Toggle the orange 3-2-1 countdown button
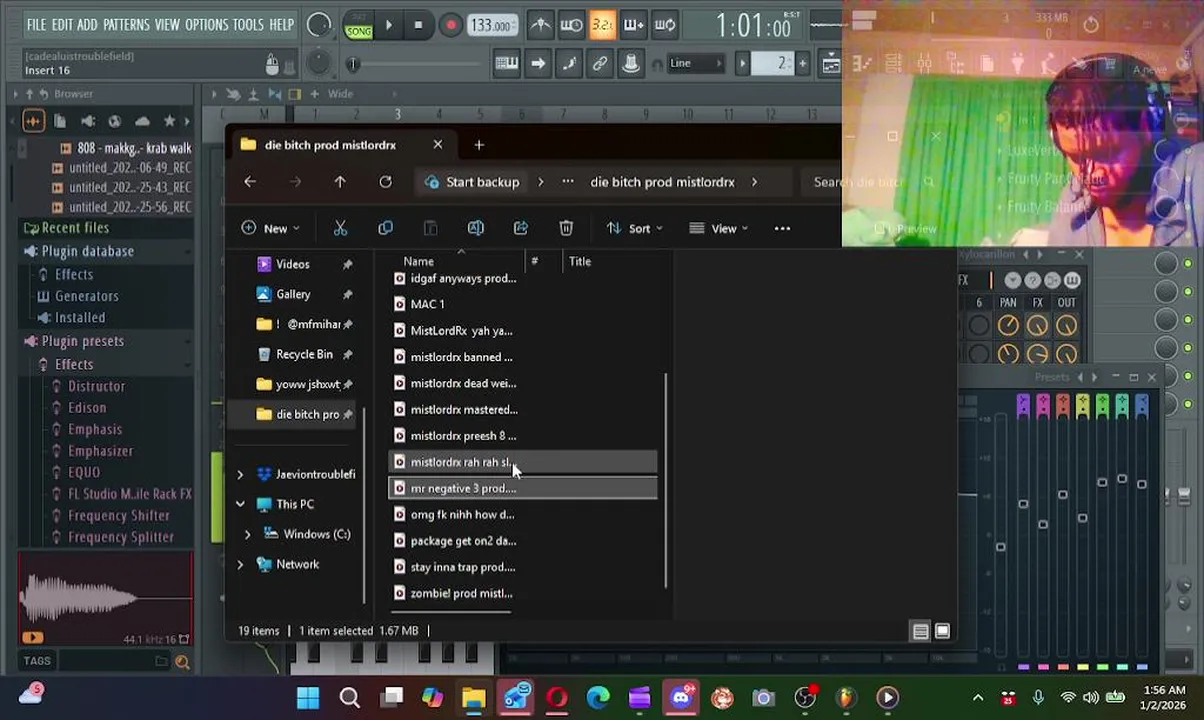This screenshot has height=720, width=1204. point(602,25)
